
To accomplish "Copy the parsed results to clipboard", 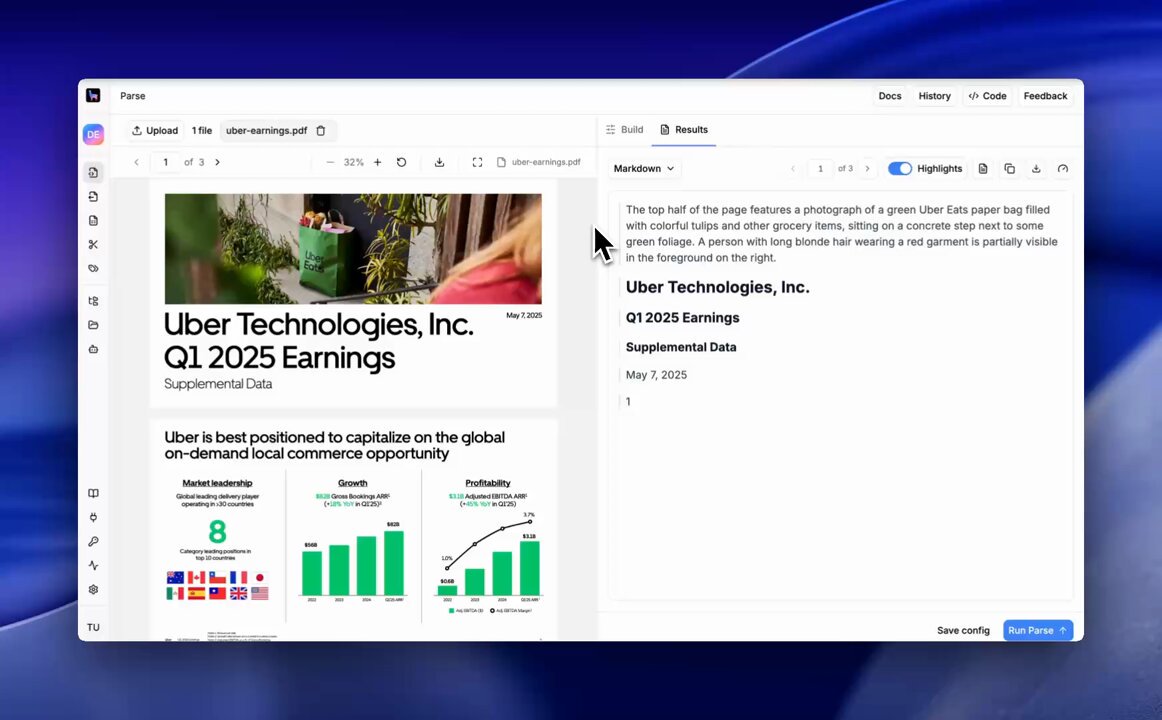I will point(1009,169).
